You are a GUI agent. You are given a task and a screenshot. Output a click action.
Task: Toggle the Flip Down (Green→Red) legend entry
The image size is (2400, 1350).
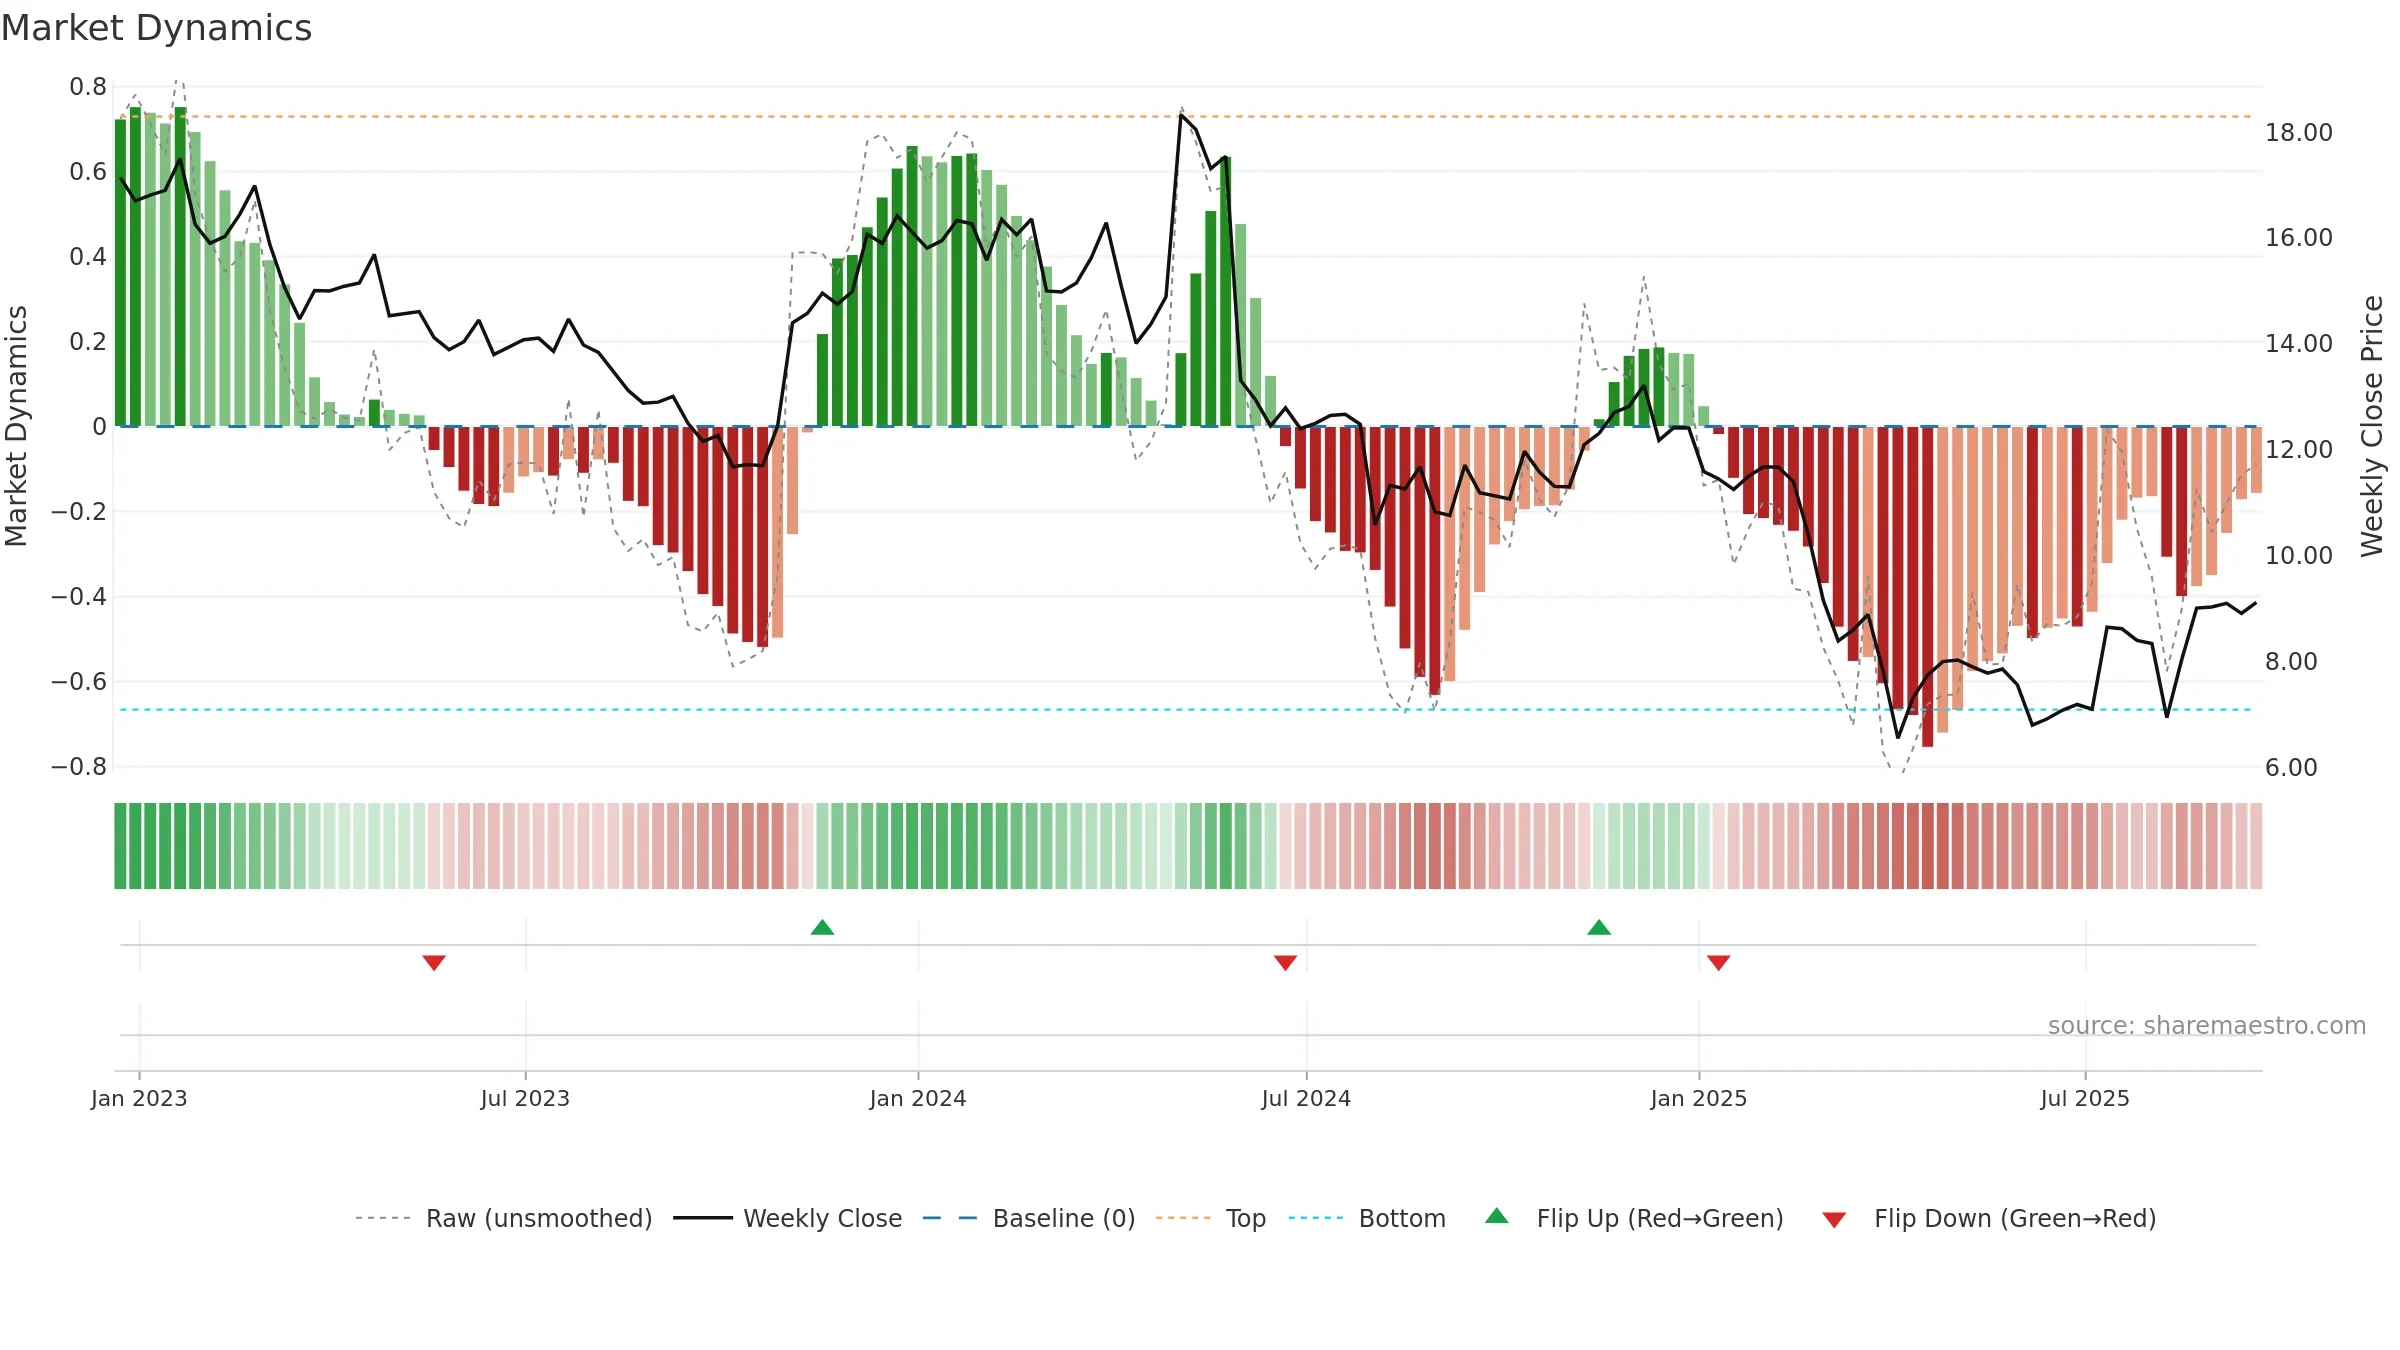[1989, 1218]
